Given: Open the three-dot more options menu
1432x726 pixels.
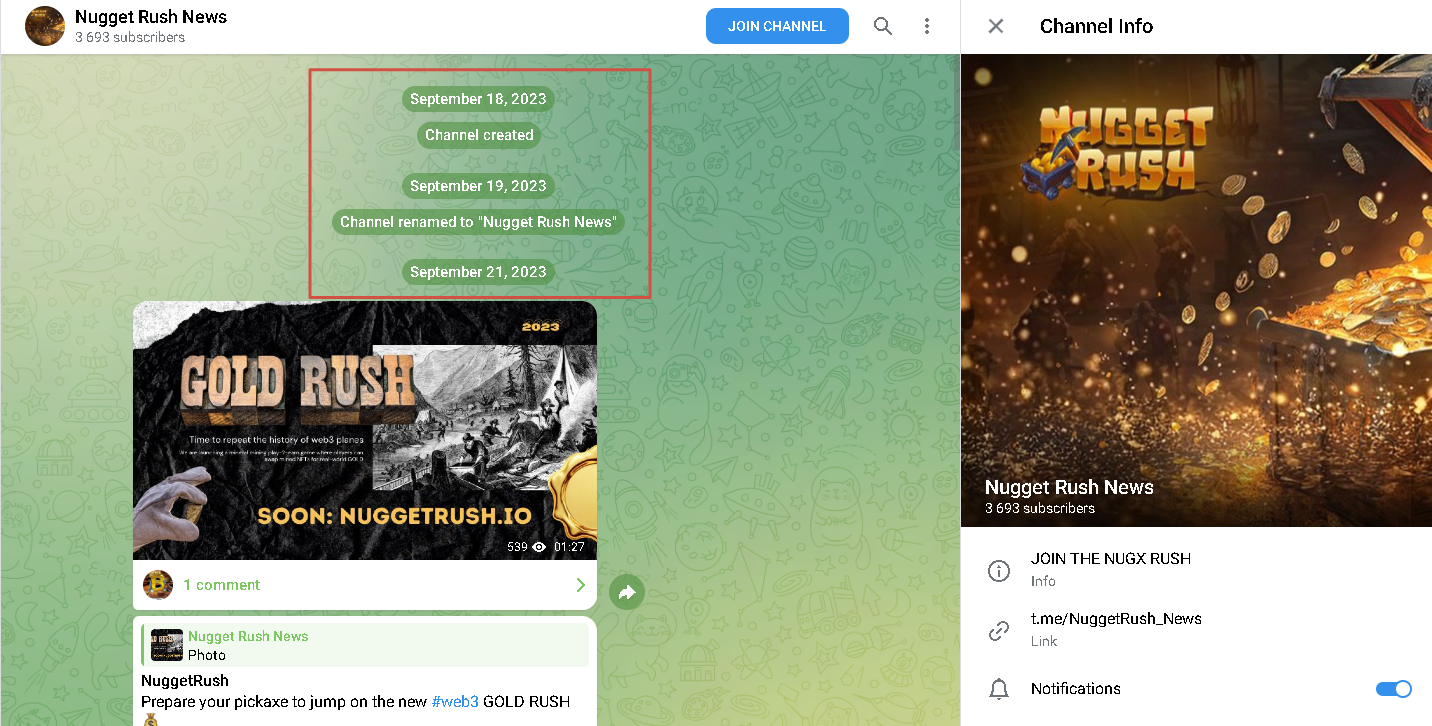Looking at the screenshot, I should pos(927,26).
